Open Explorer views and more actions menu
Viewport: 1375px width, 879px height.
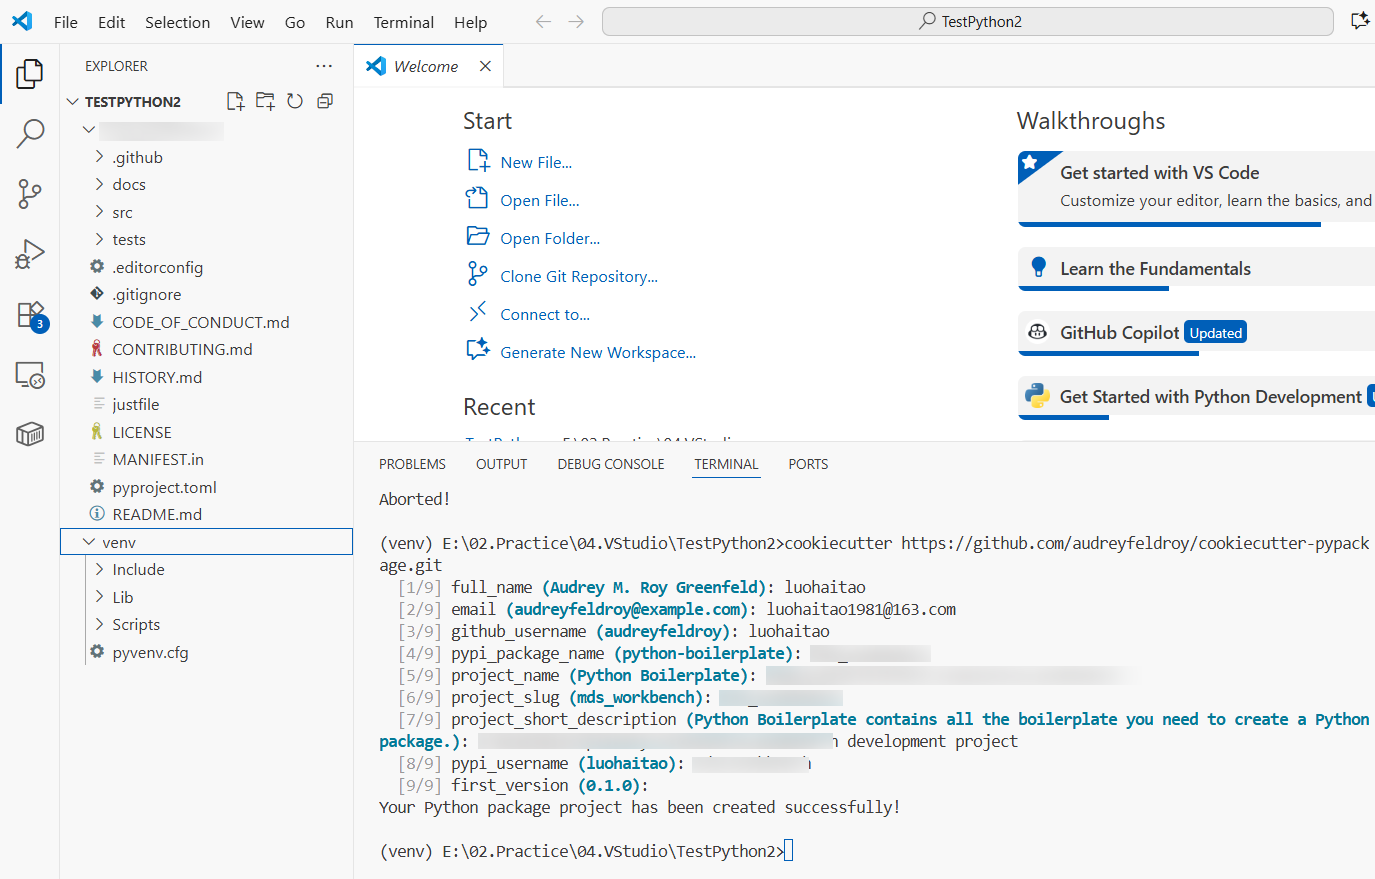(x=324, y=66)
